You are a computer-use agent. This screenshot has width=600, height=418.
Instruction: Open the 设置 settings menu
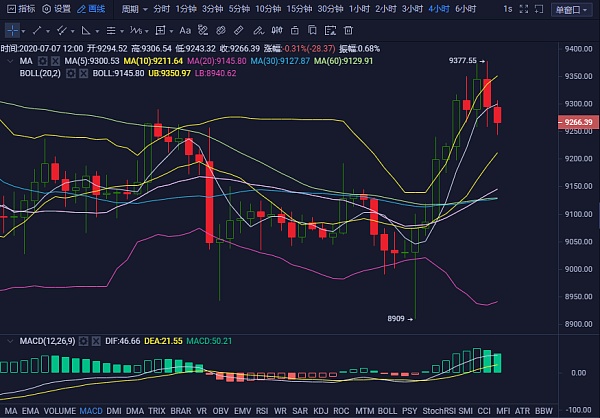coord(56,9)
